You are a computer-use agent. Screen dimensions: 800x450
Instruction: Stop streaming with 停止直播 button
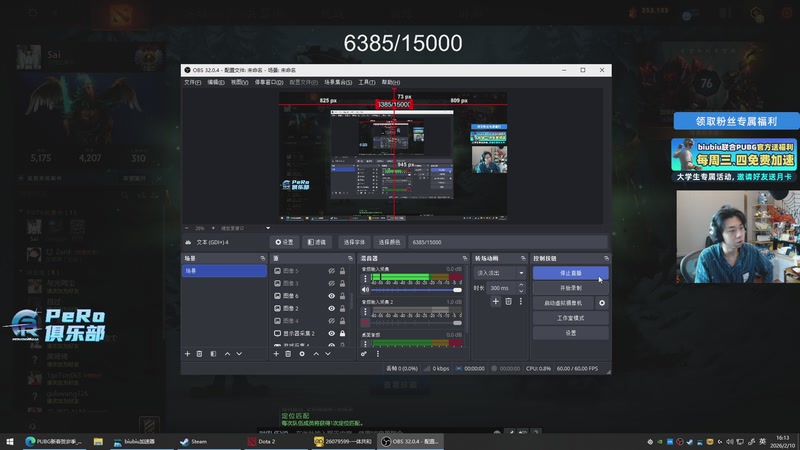[570, 273]
